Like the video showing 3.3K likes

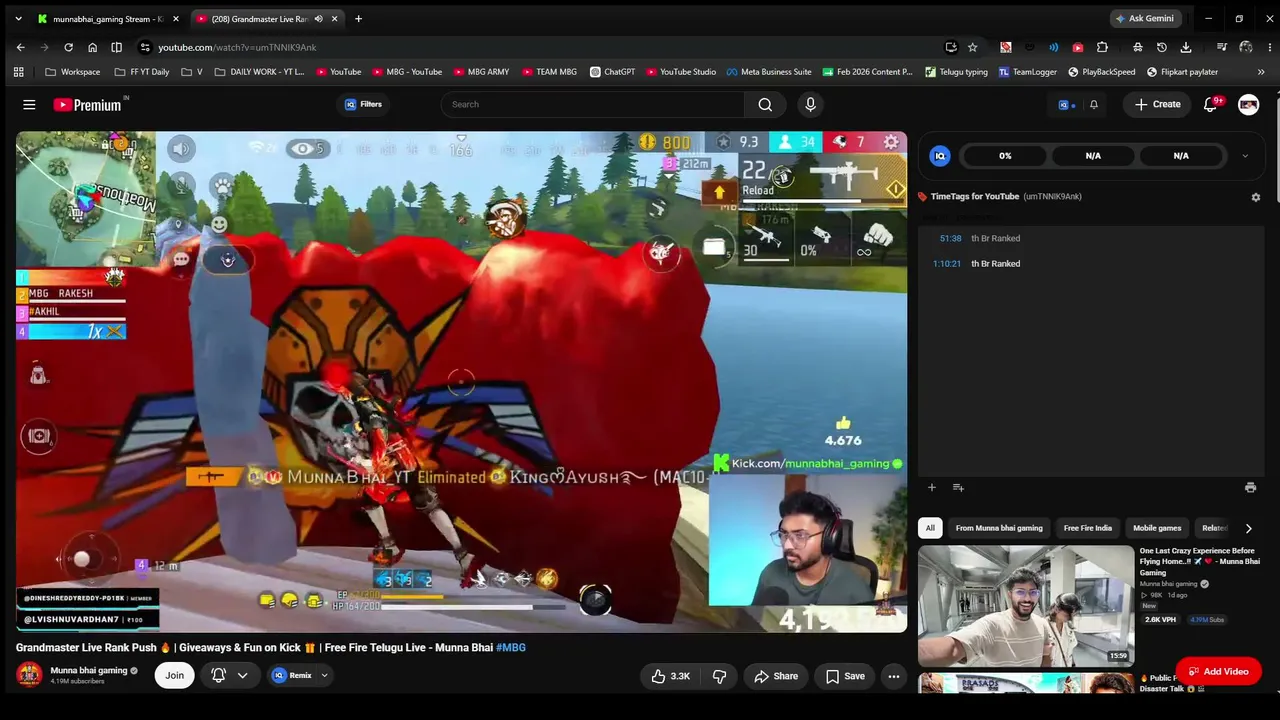coord(670,676)
